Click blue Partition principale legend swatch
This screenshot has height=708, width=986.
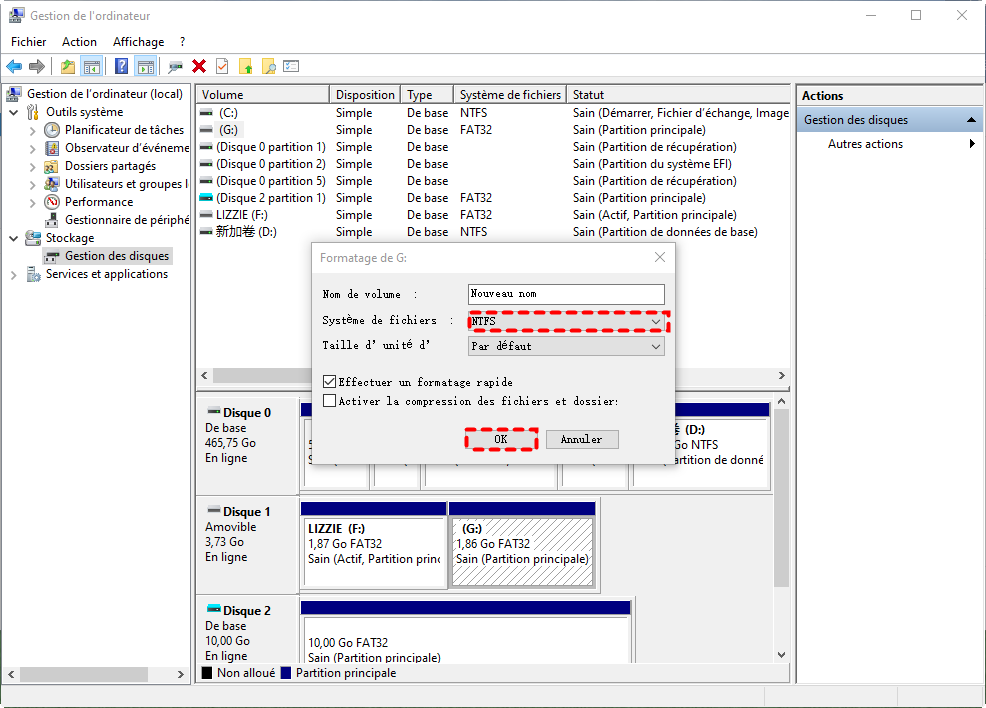pos(286,673)
